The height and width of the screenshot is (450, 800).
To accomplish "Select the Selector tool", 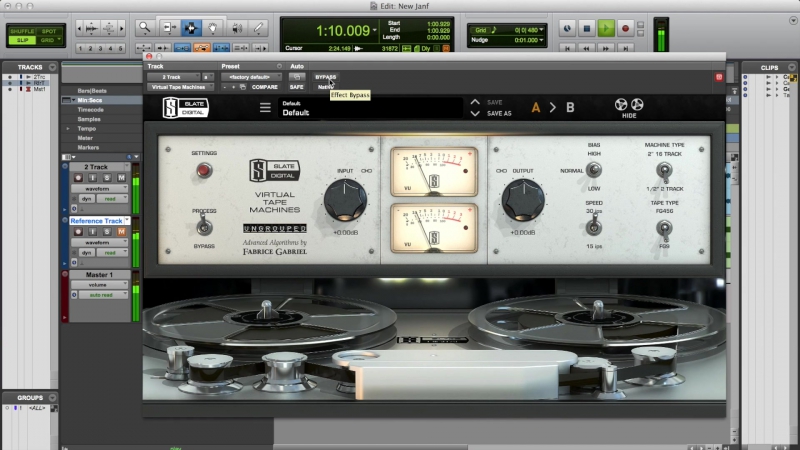I will 191,28.
